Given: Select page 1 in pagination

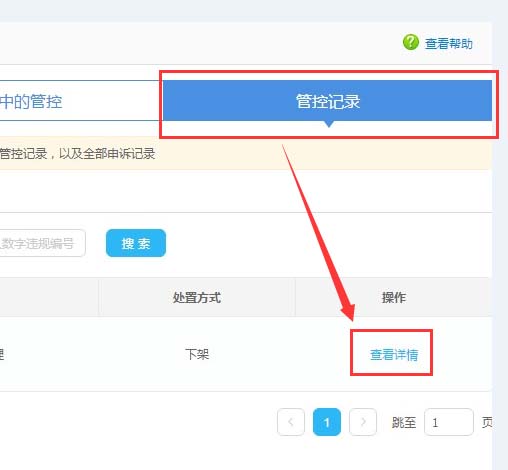Looking at the screenshot, I should point(327,422).
